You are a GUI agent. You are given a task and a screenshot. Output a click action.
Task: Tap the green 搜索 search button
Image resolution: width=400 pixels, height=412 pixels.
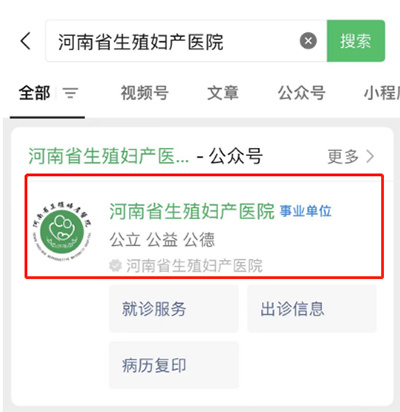coord(356,41)
